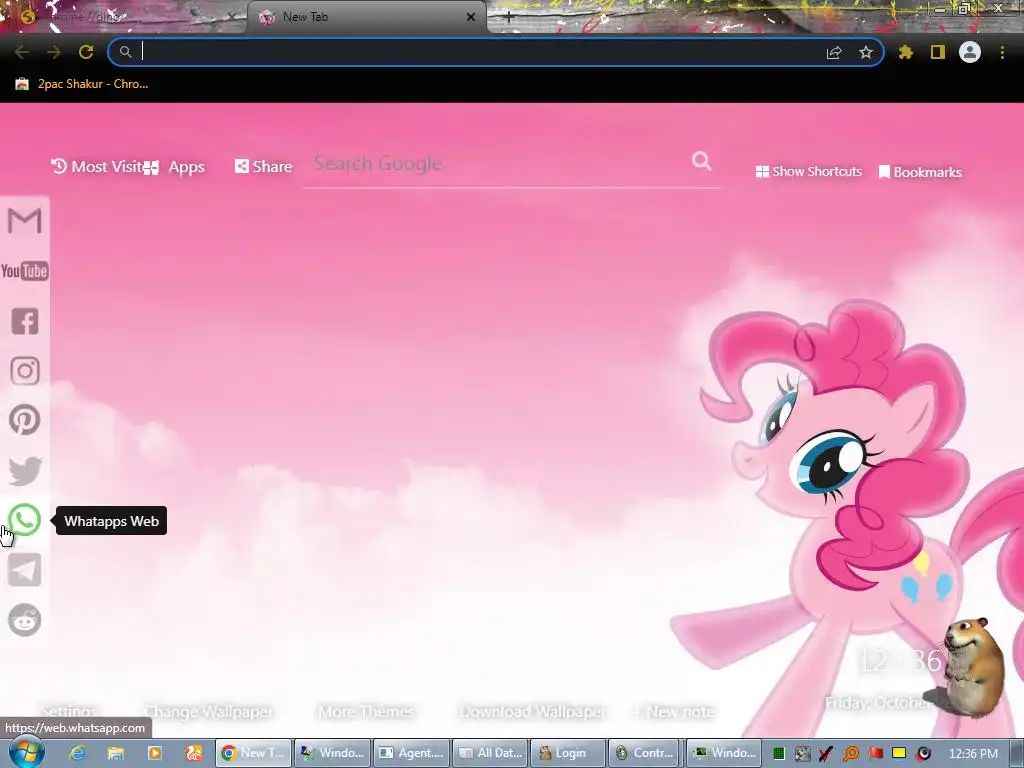Open Facebook from the sidebar
The width and height of the screenshot is (1024, 768).
[x=25, y=321]
